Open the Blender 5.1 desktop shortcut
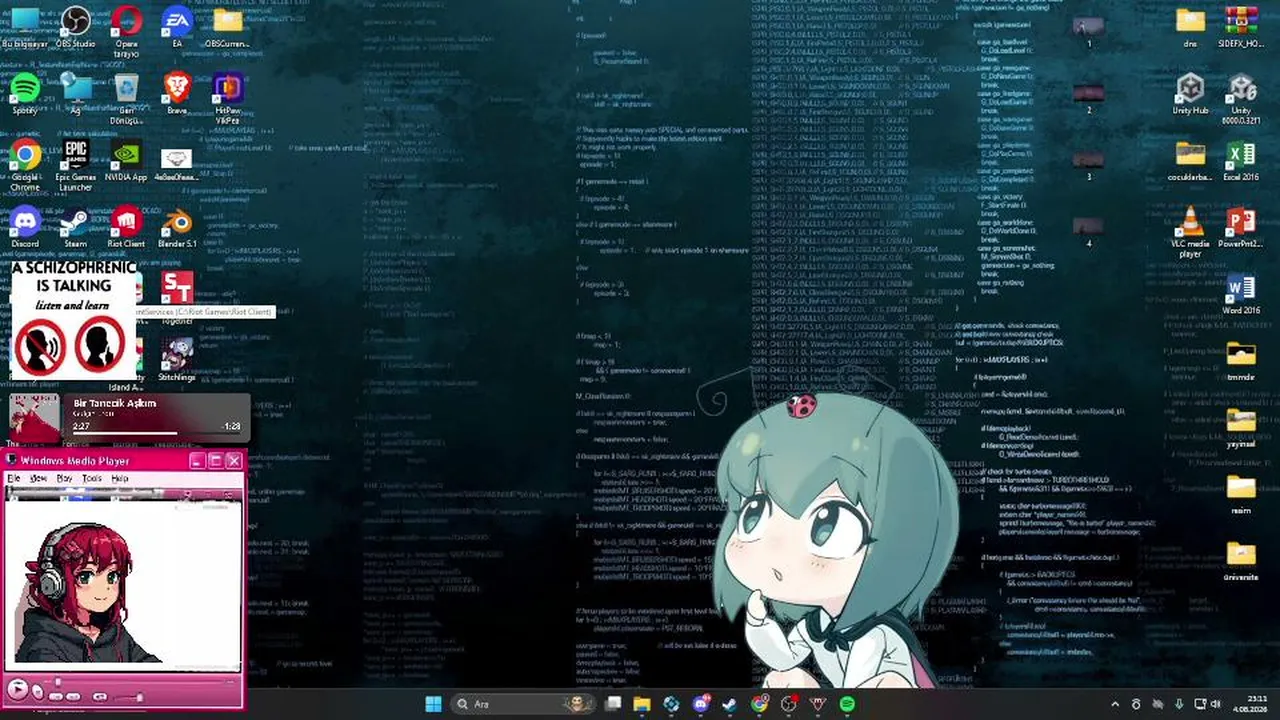Image resolution: width=1280 pixels, height=720 pixels. click(x=177, y=227)
